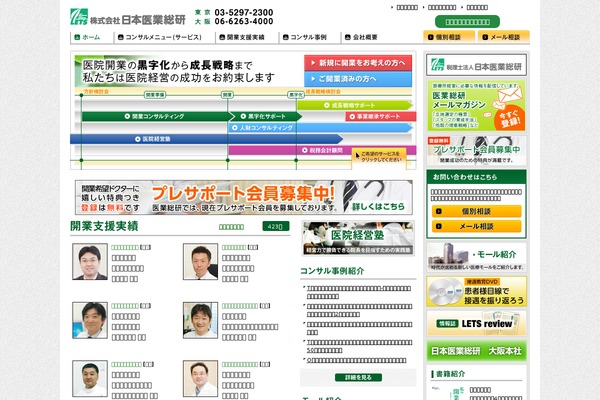Screen dimensions: 600x400
Task: Open コンサルメニュー(サービス) navigation item
Action: coord(159,37)
